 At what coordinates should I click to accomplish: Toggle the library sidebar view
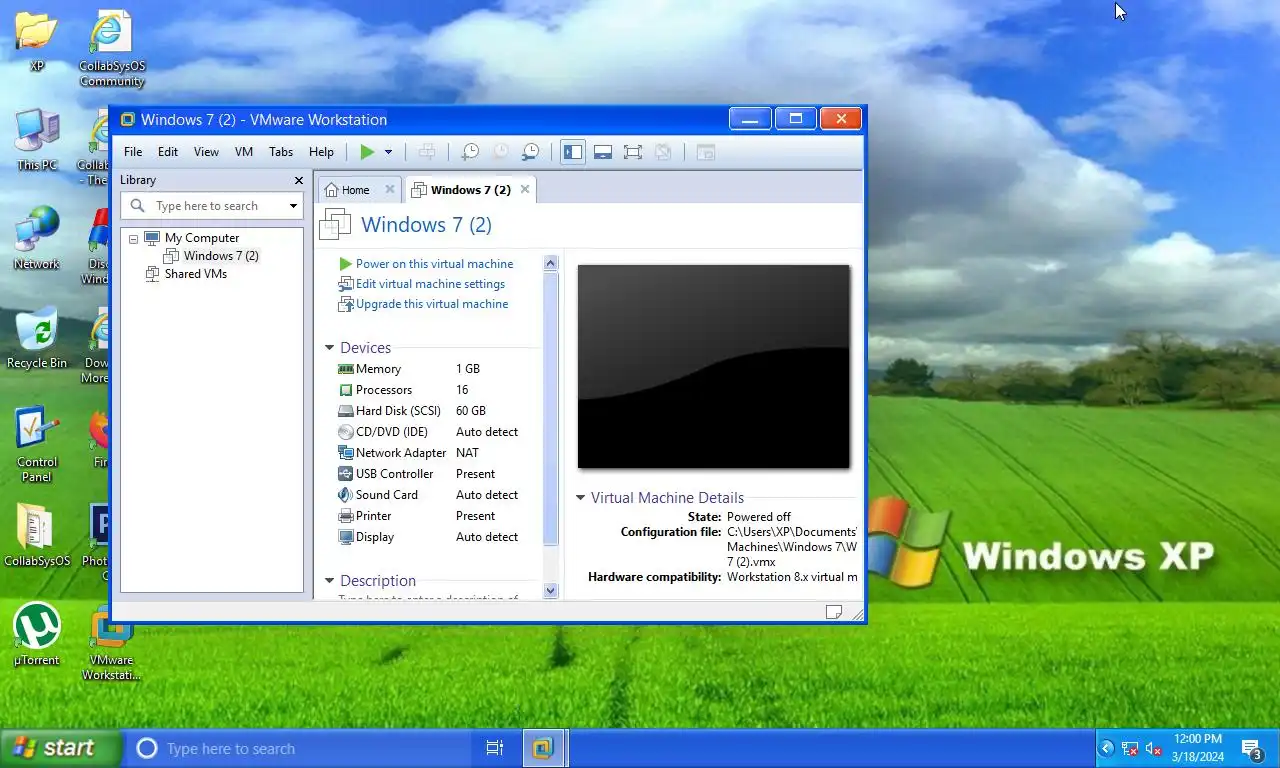pyautogui.click(x=572, y=152)
